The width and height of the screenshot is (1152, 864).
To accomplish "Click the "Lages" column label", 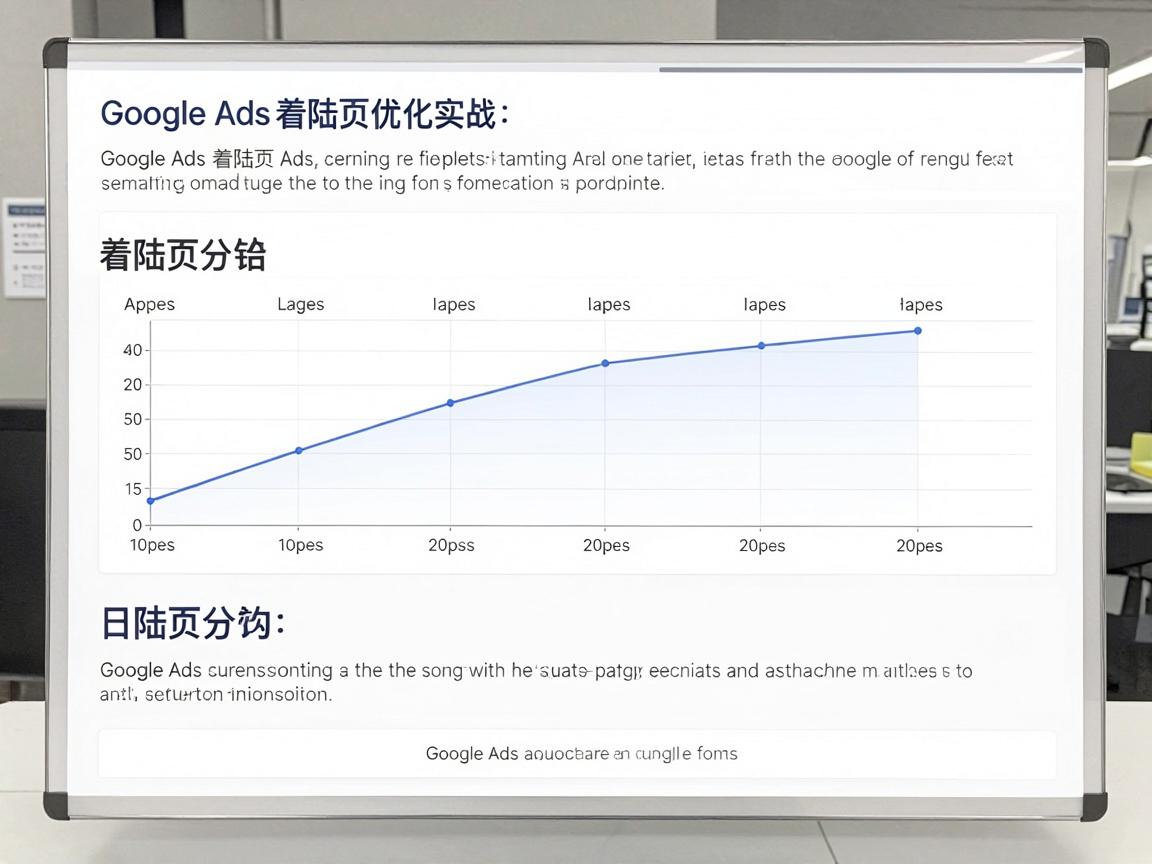I will pyautogui.click(x=300, y=304).
